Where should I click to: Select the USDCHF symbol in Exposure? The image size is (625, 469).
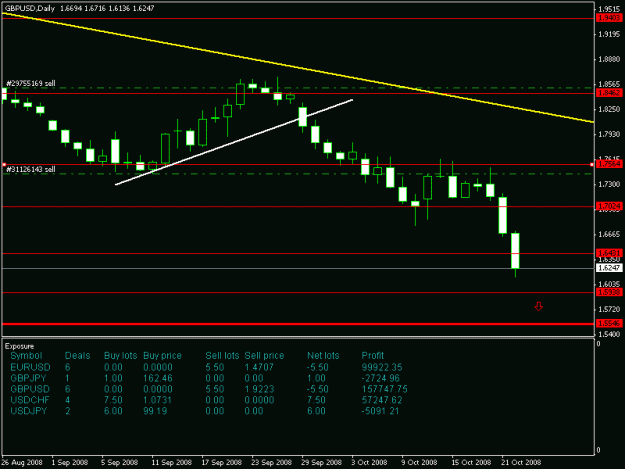click(x=30, y=400)
